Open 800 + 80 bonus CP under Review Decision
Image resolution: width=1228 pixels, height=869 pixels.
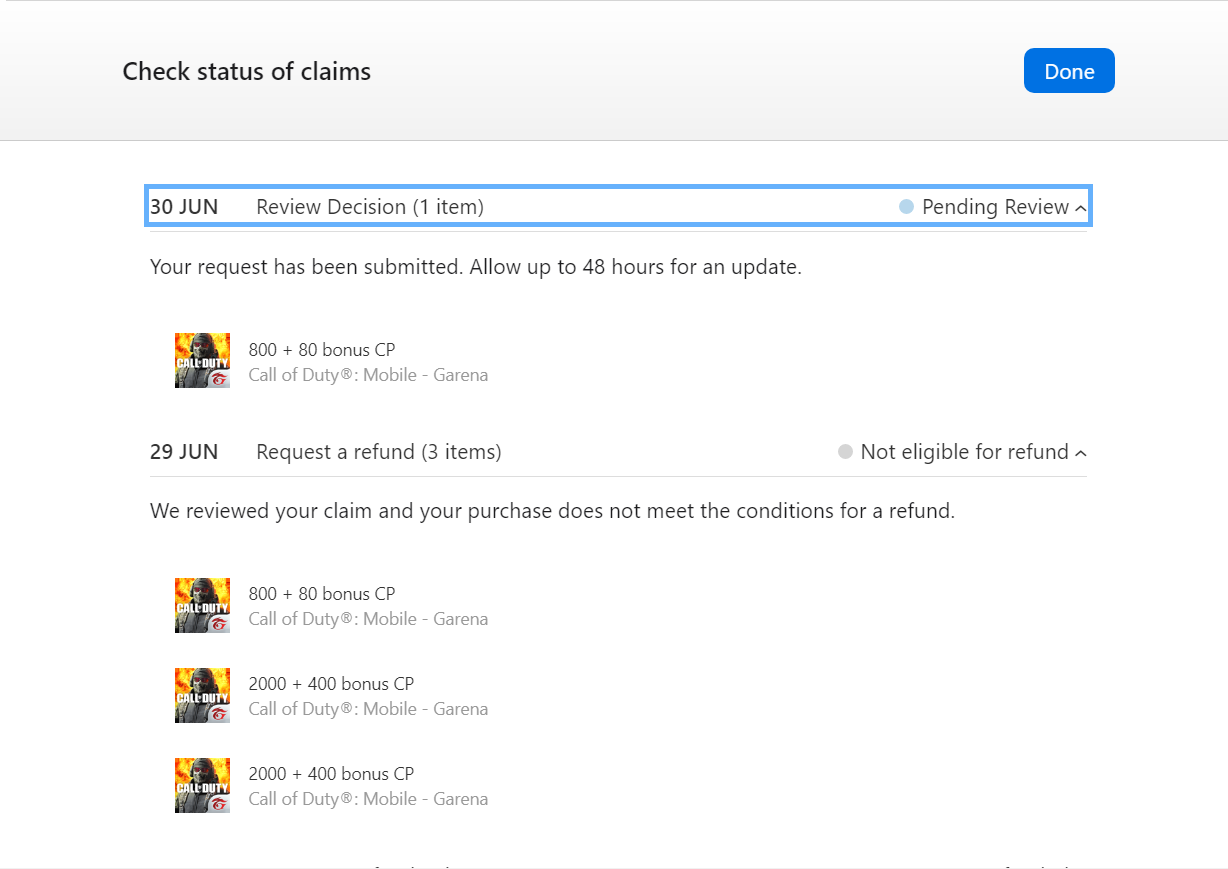tap(322, 350)
